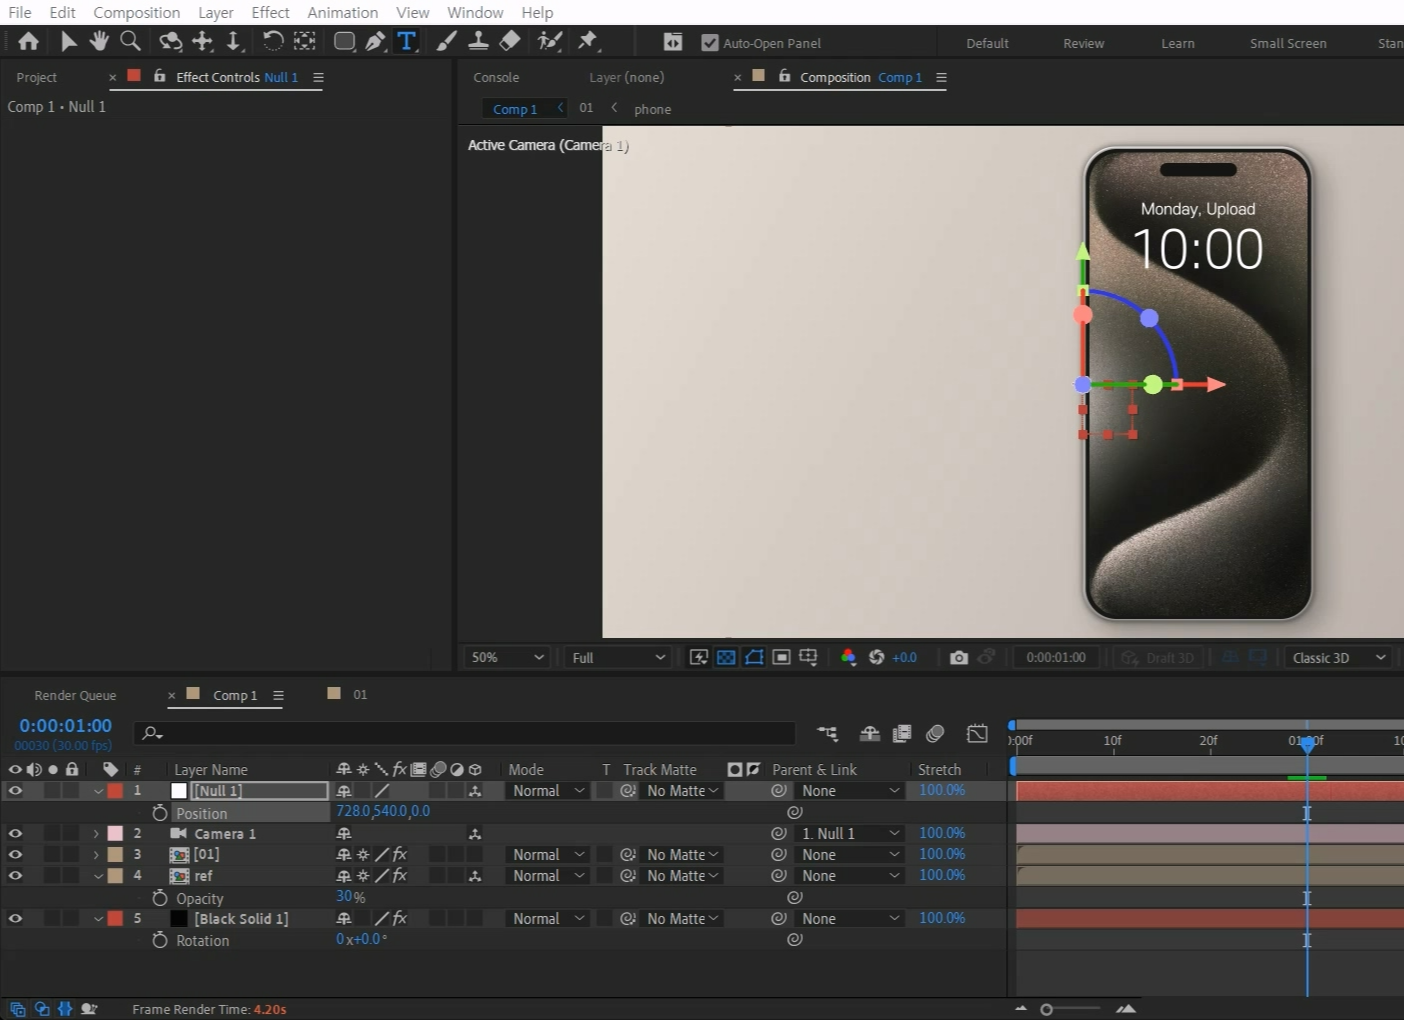Select the Eraser tool
This screenshot has height=1020, width=1404.
pos(510,41)
